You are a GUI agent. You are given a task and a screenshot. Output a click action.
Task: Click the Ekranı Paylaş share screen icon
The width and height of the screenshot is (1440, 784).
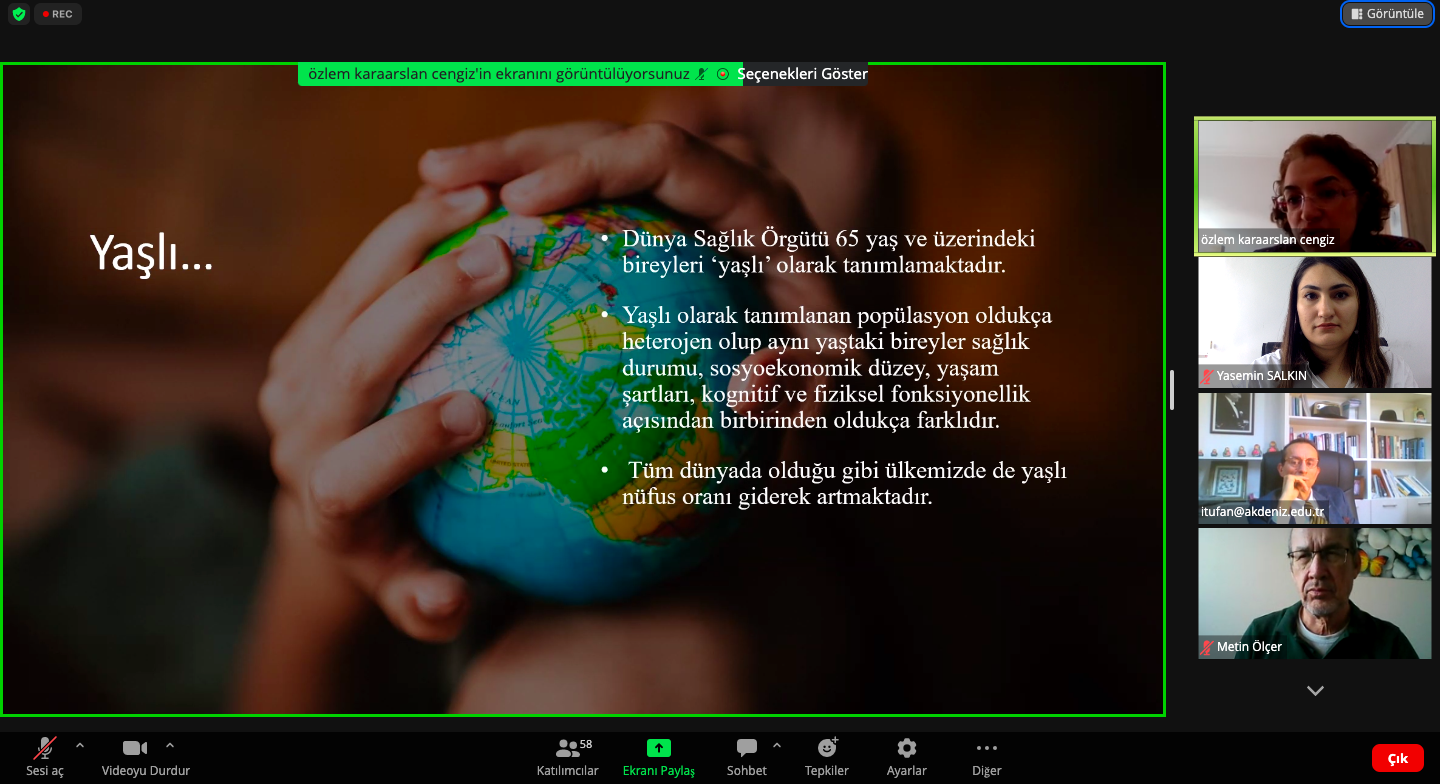(658, 748)
